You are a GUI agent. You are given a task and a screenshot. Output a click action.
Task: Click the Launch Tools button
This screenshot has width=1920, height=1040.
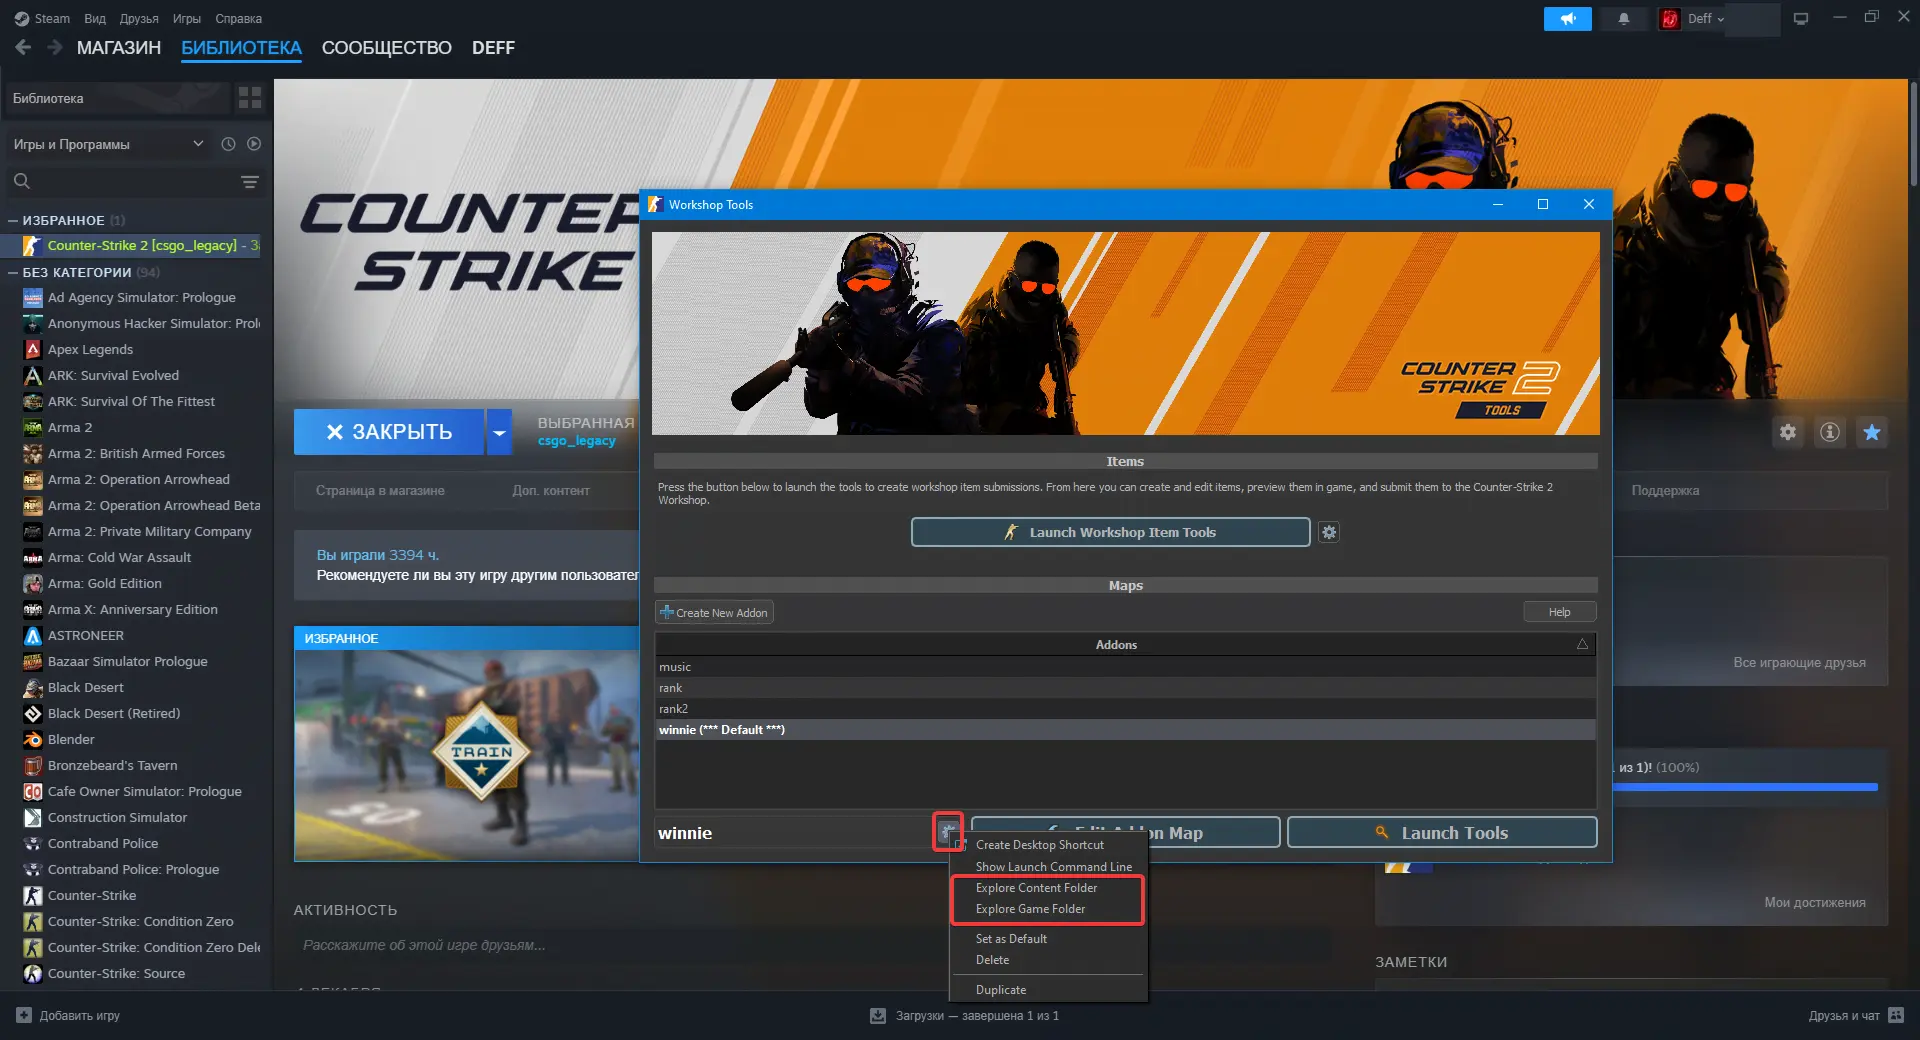pos(1441,832)
